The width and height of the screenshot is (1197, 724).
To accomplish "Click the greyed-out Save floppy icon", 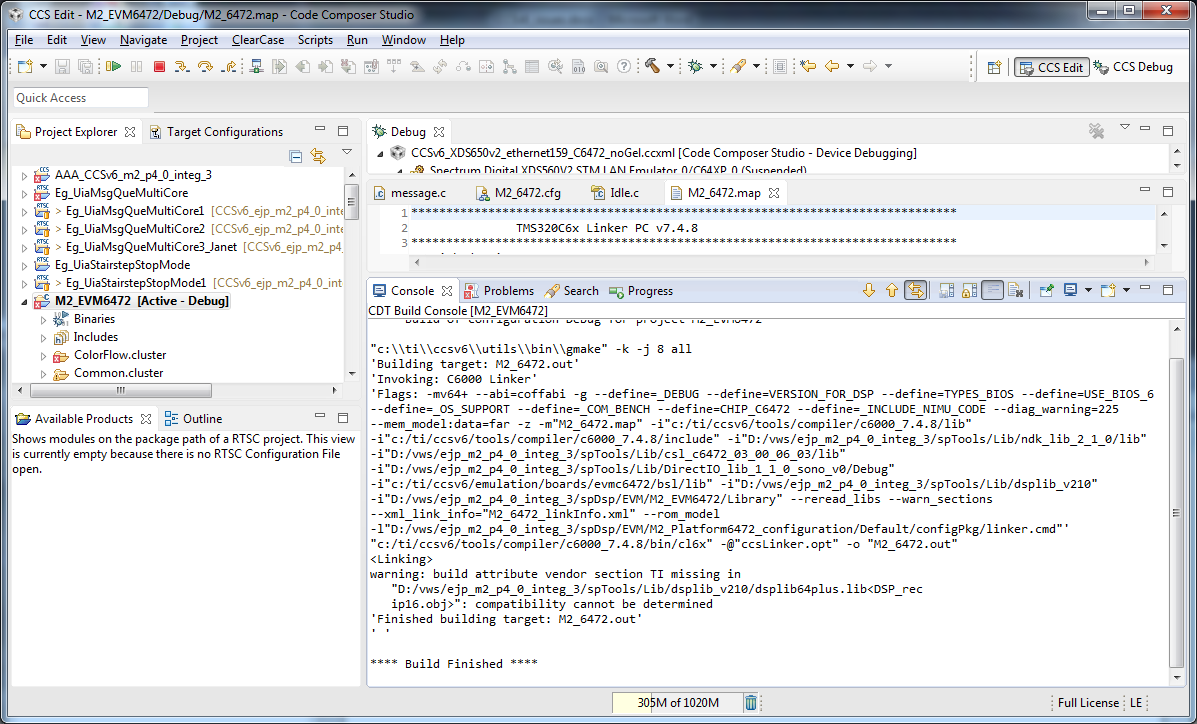I will [x=63, y=66].
